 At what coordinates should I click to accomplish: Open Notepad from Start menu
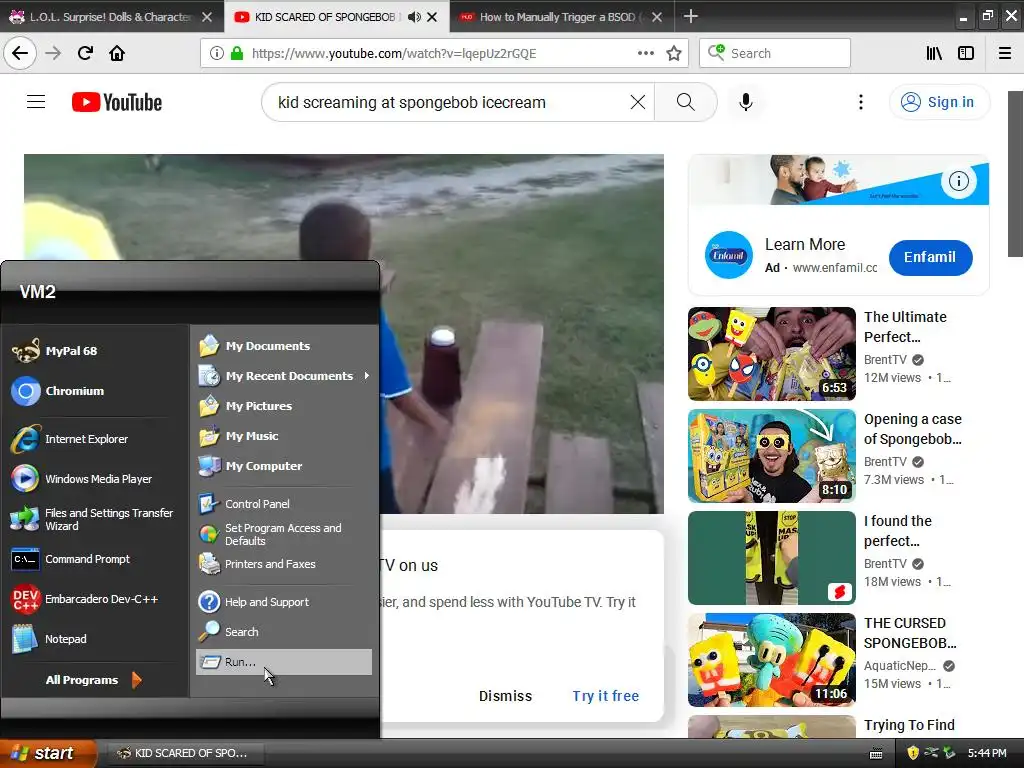49,639
